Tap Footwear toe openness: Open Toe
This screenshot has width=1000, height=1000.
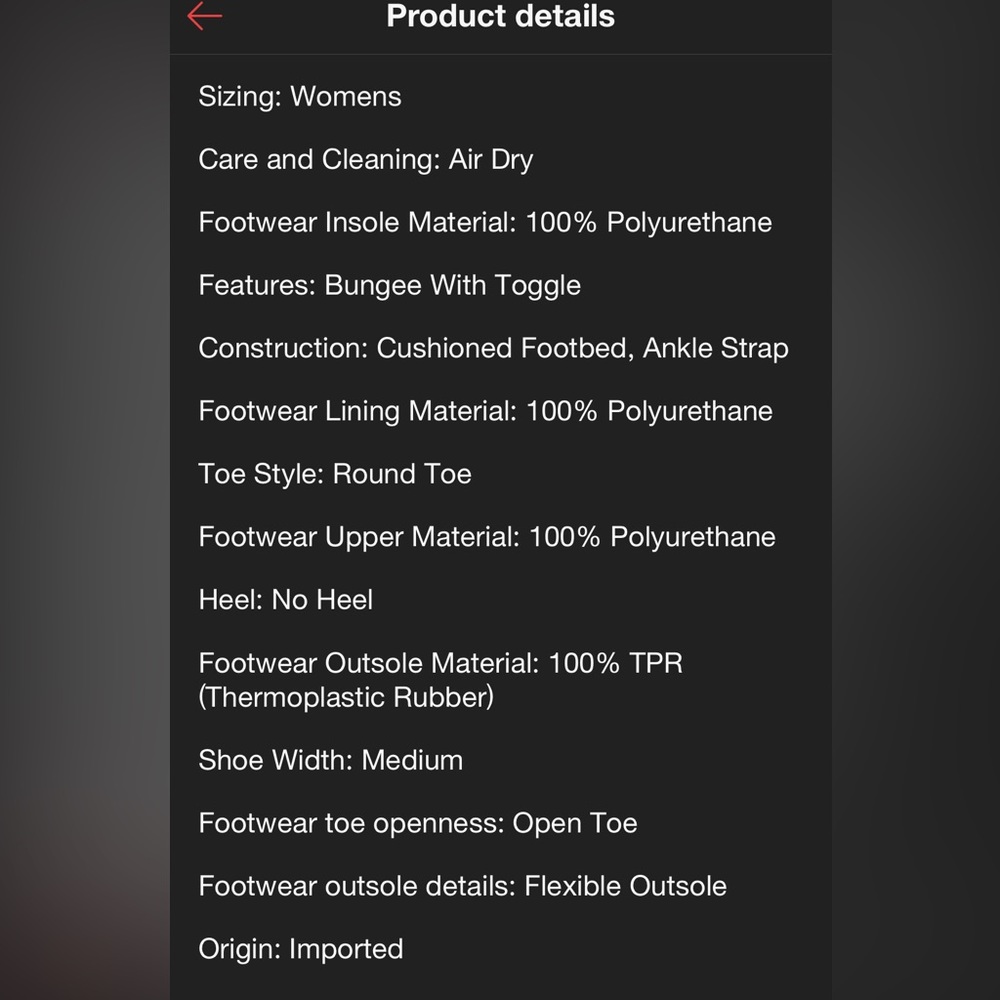(x=418, y=823)
